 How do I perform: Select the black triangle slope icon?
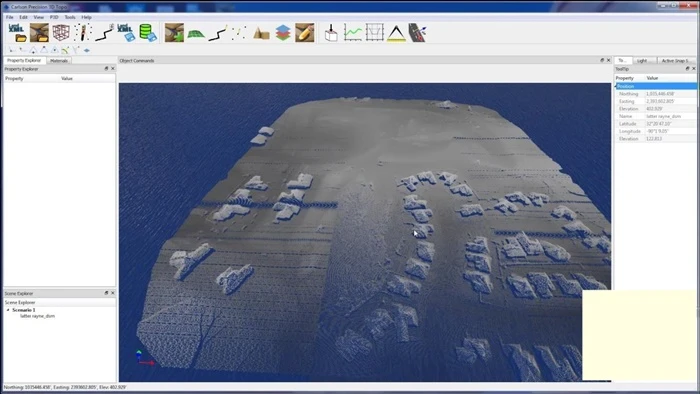coord(396,33)
